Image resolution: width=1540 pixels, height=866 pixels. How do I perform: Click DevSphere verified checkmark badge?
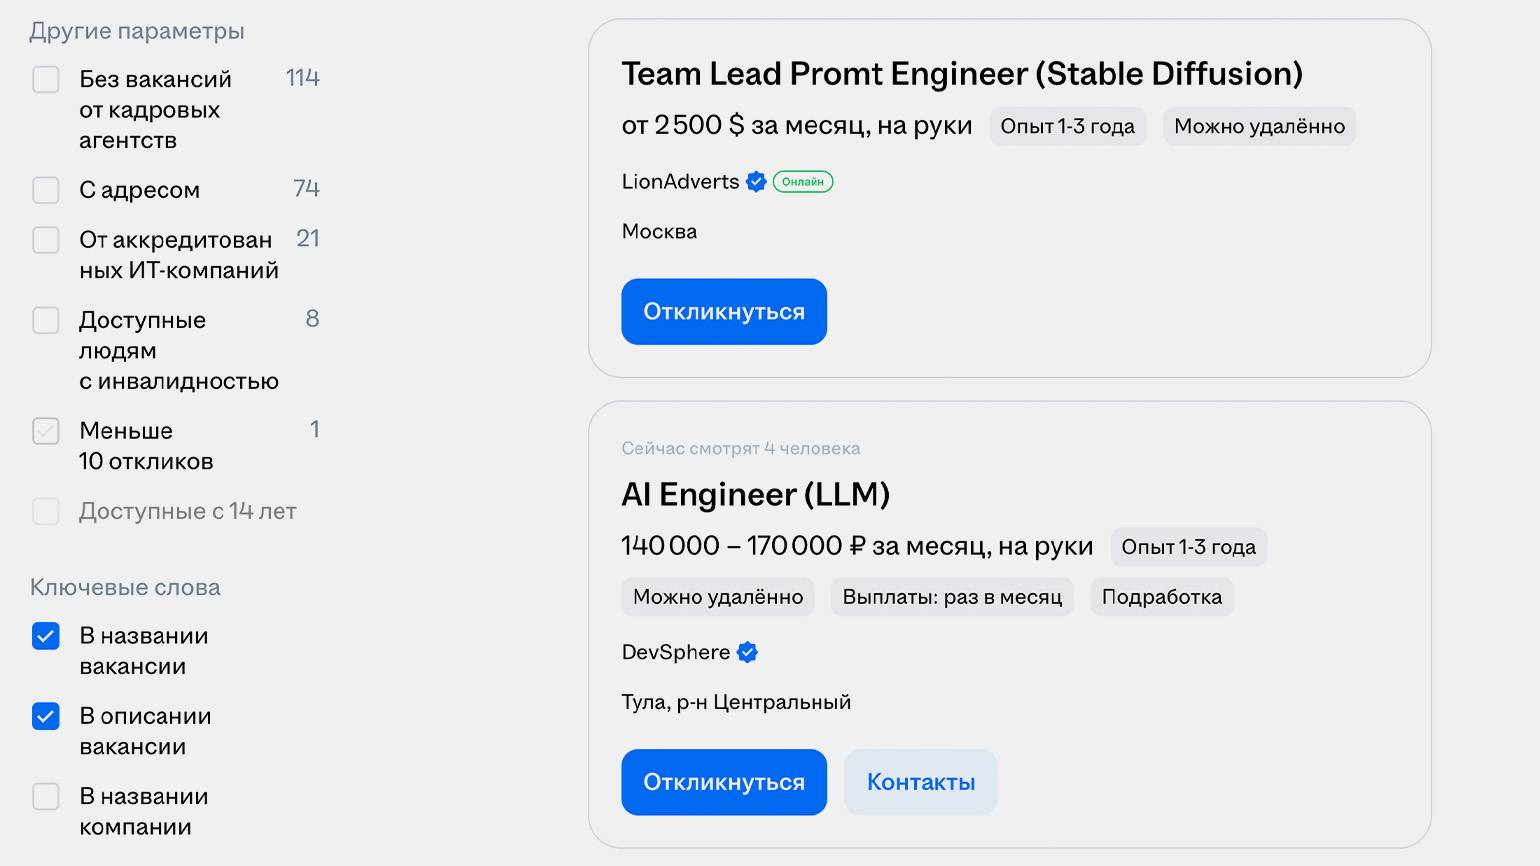[747, 653]
